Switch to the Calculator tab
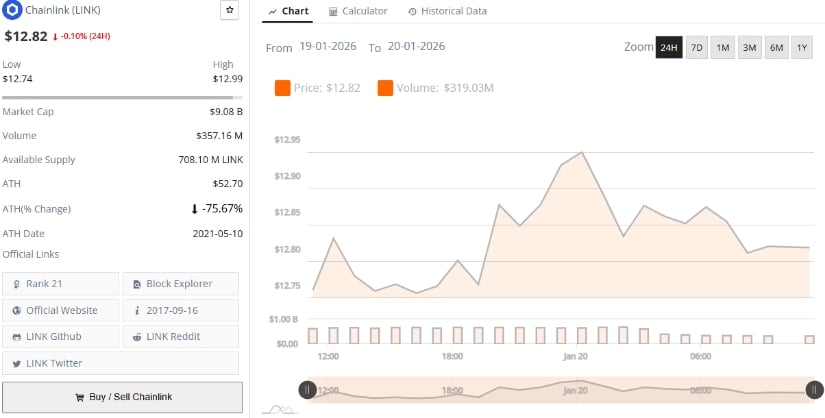 tap(358, 11)
